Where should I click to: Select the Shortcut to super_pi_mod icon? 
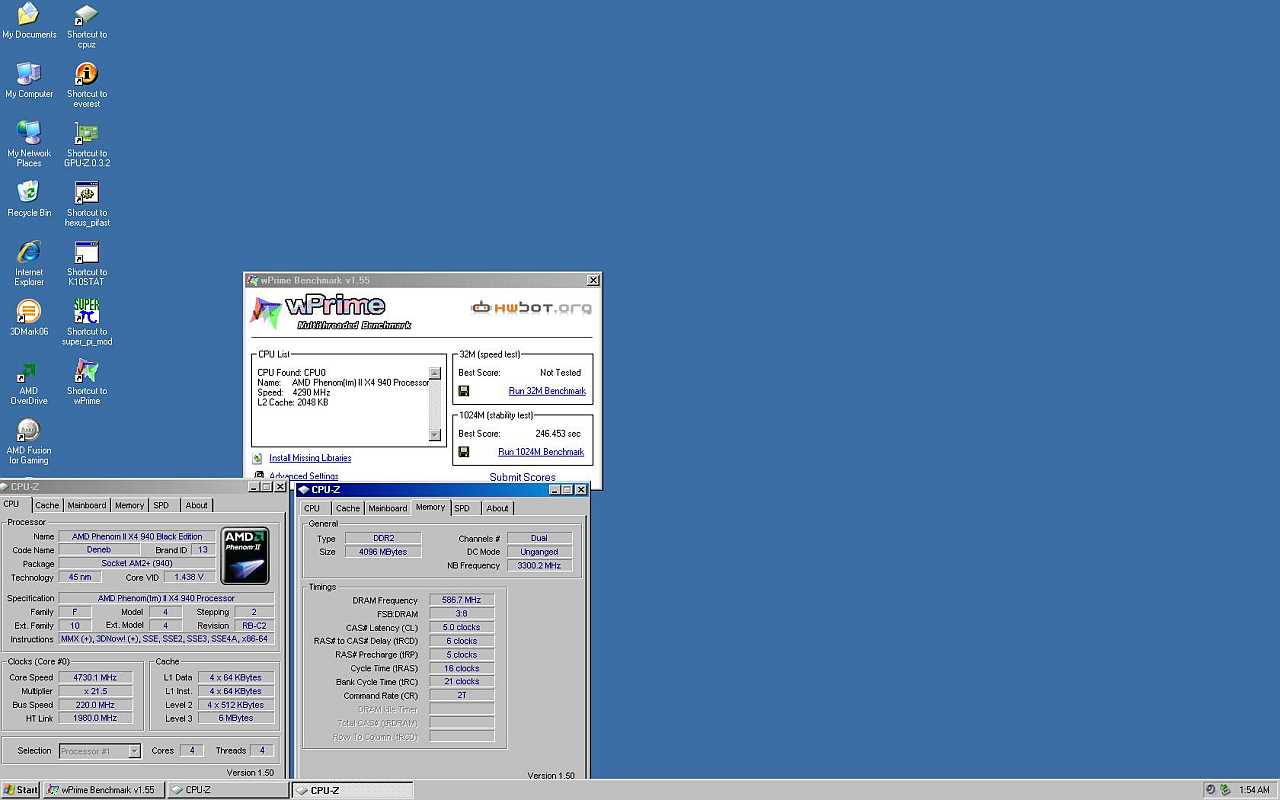[87, 323]
